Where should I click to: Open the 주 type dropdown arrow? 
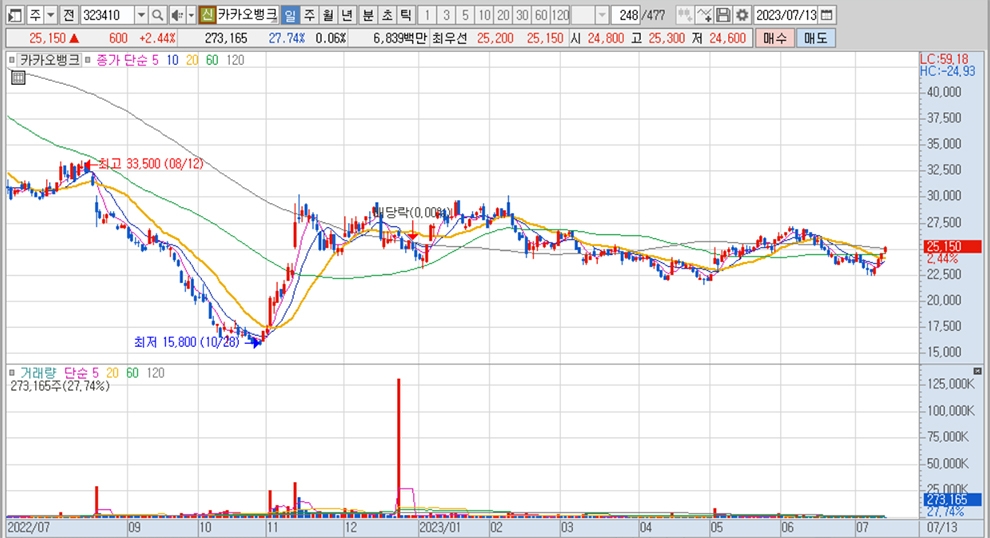click(x=50, y=15)
